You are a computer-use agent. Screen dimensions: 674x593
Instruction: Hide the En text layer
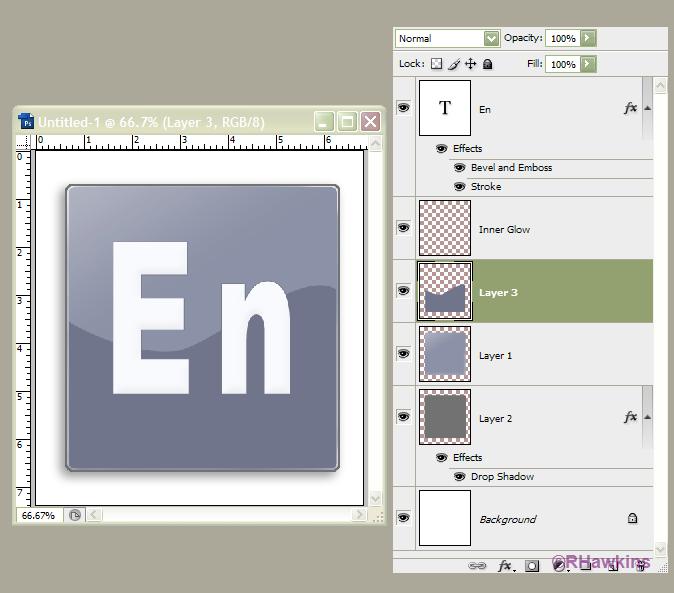coord(404,108)
